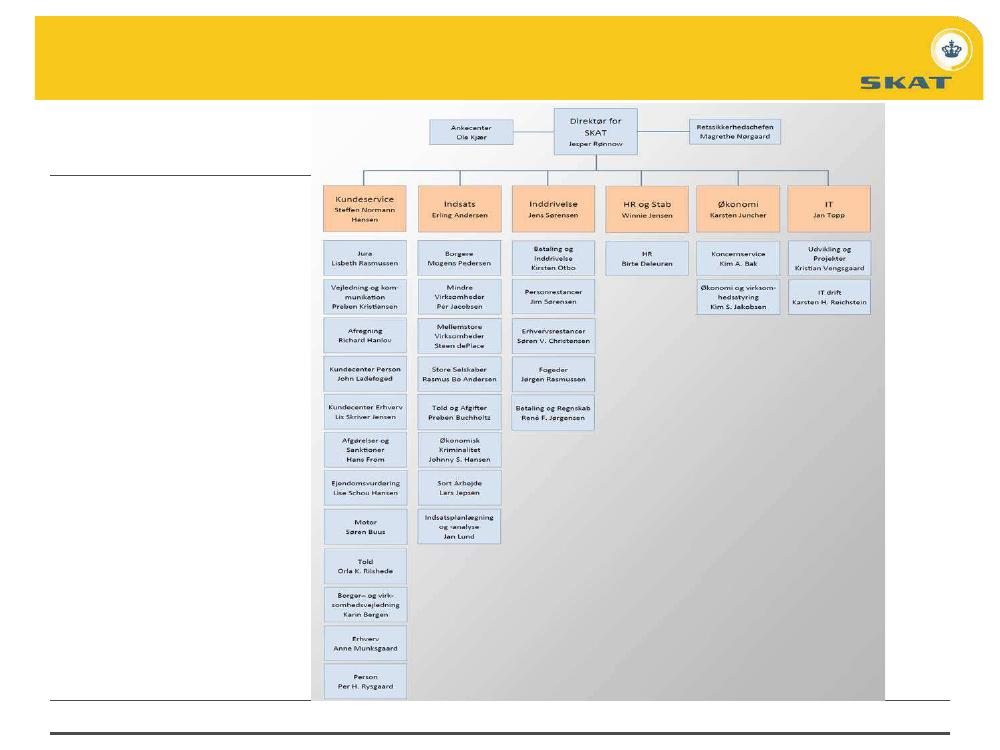Select Mindre Virksomheder Per Jacobsen box

[460, 297]
